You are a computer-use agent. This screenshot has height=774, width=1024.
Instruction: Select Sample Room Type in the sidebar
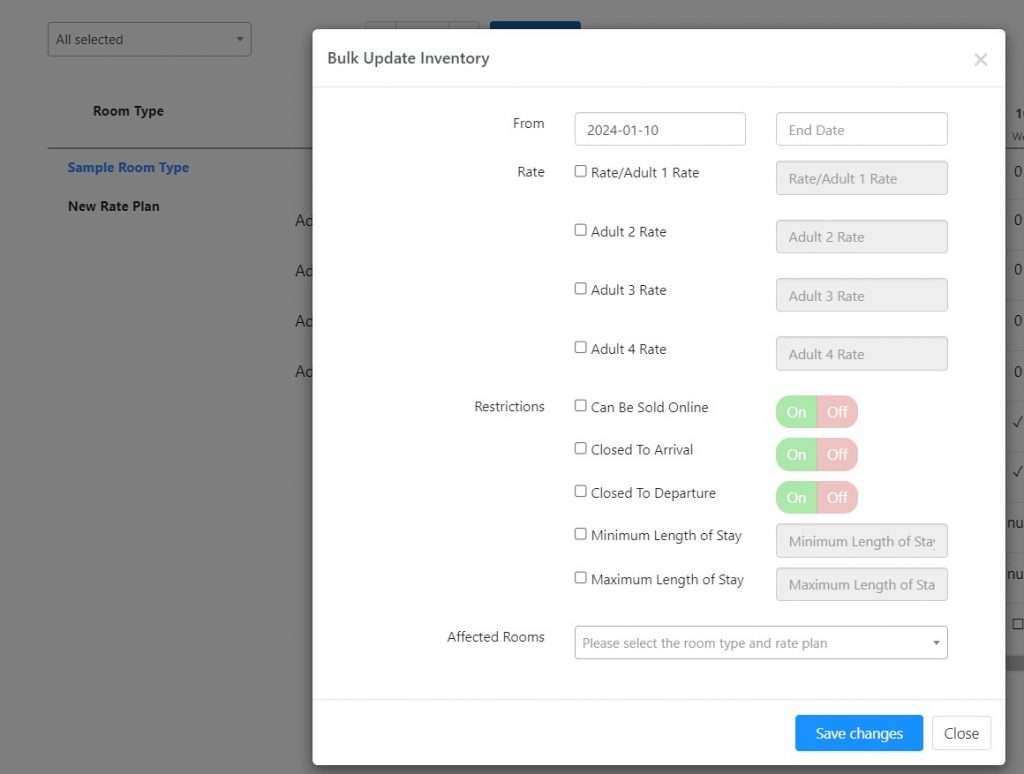(x=128, y=167)
